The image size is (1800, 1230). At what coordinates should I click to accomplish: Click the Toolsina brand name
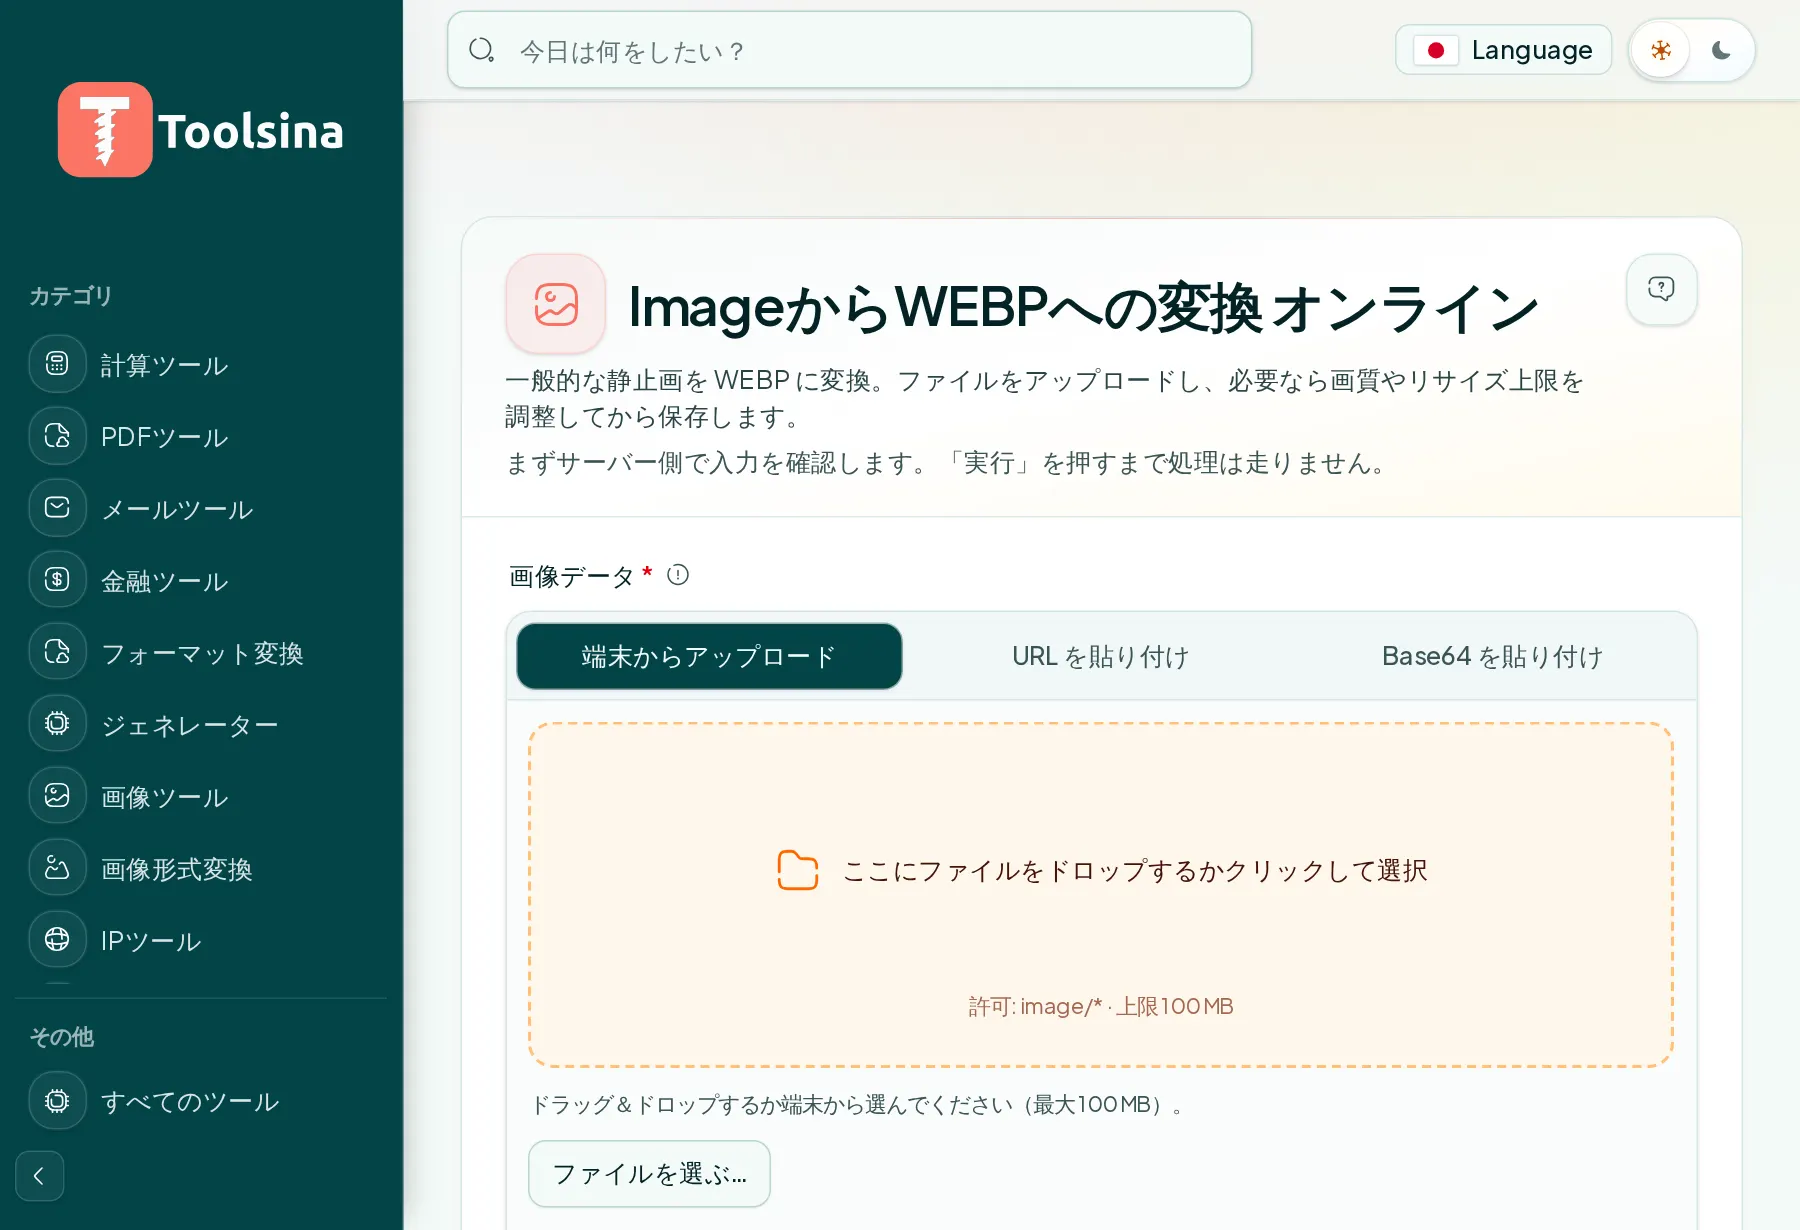tap(250, 131)
